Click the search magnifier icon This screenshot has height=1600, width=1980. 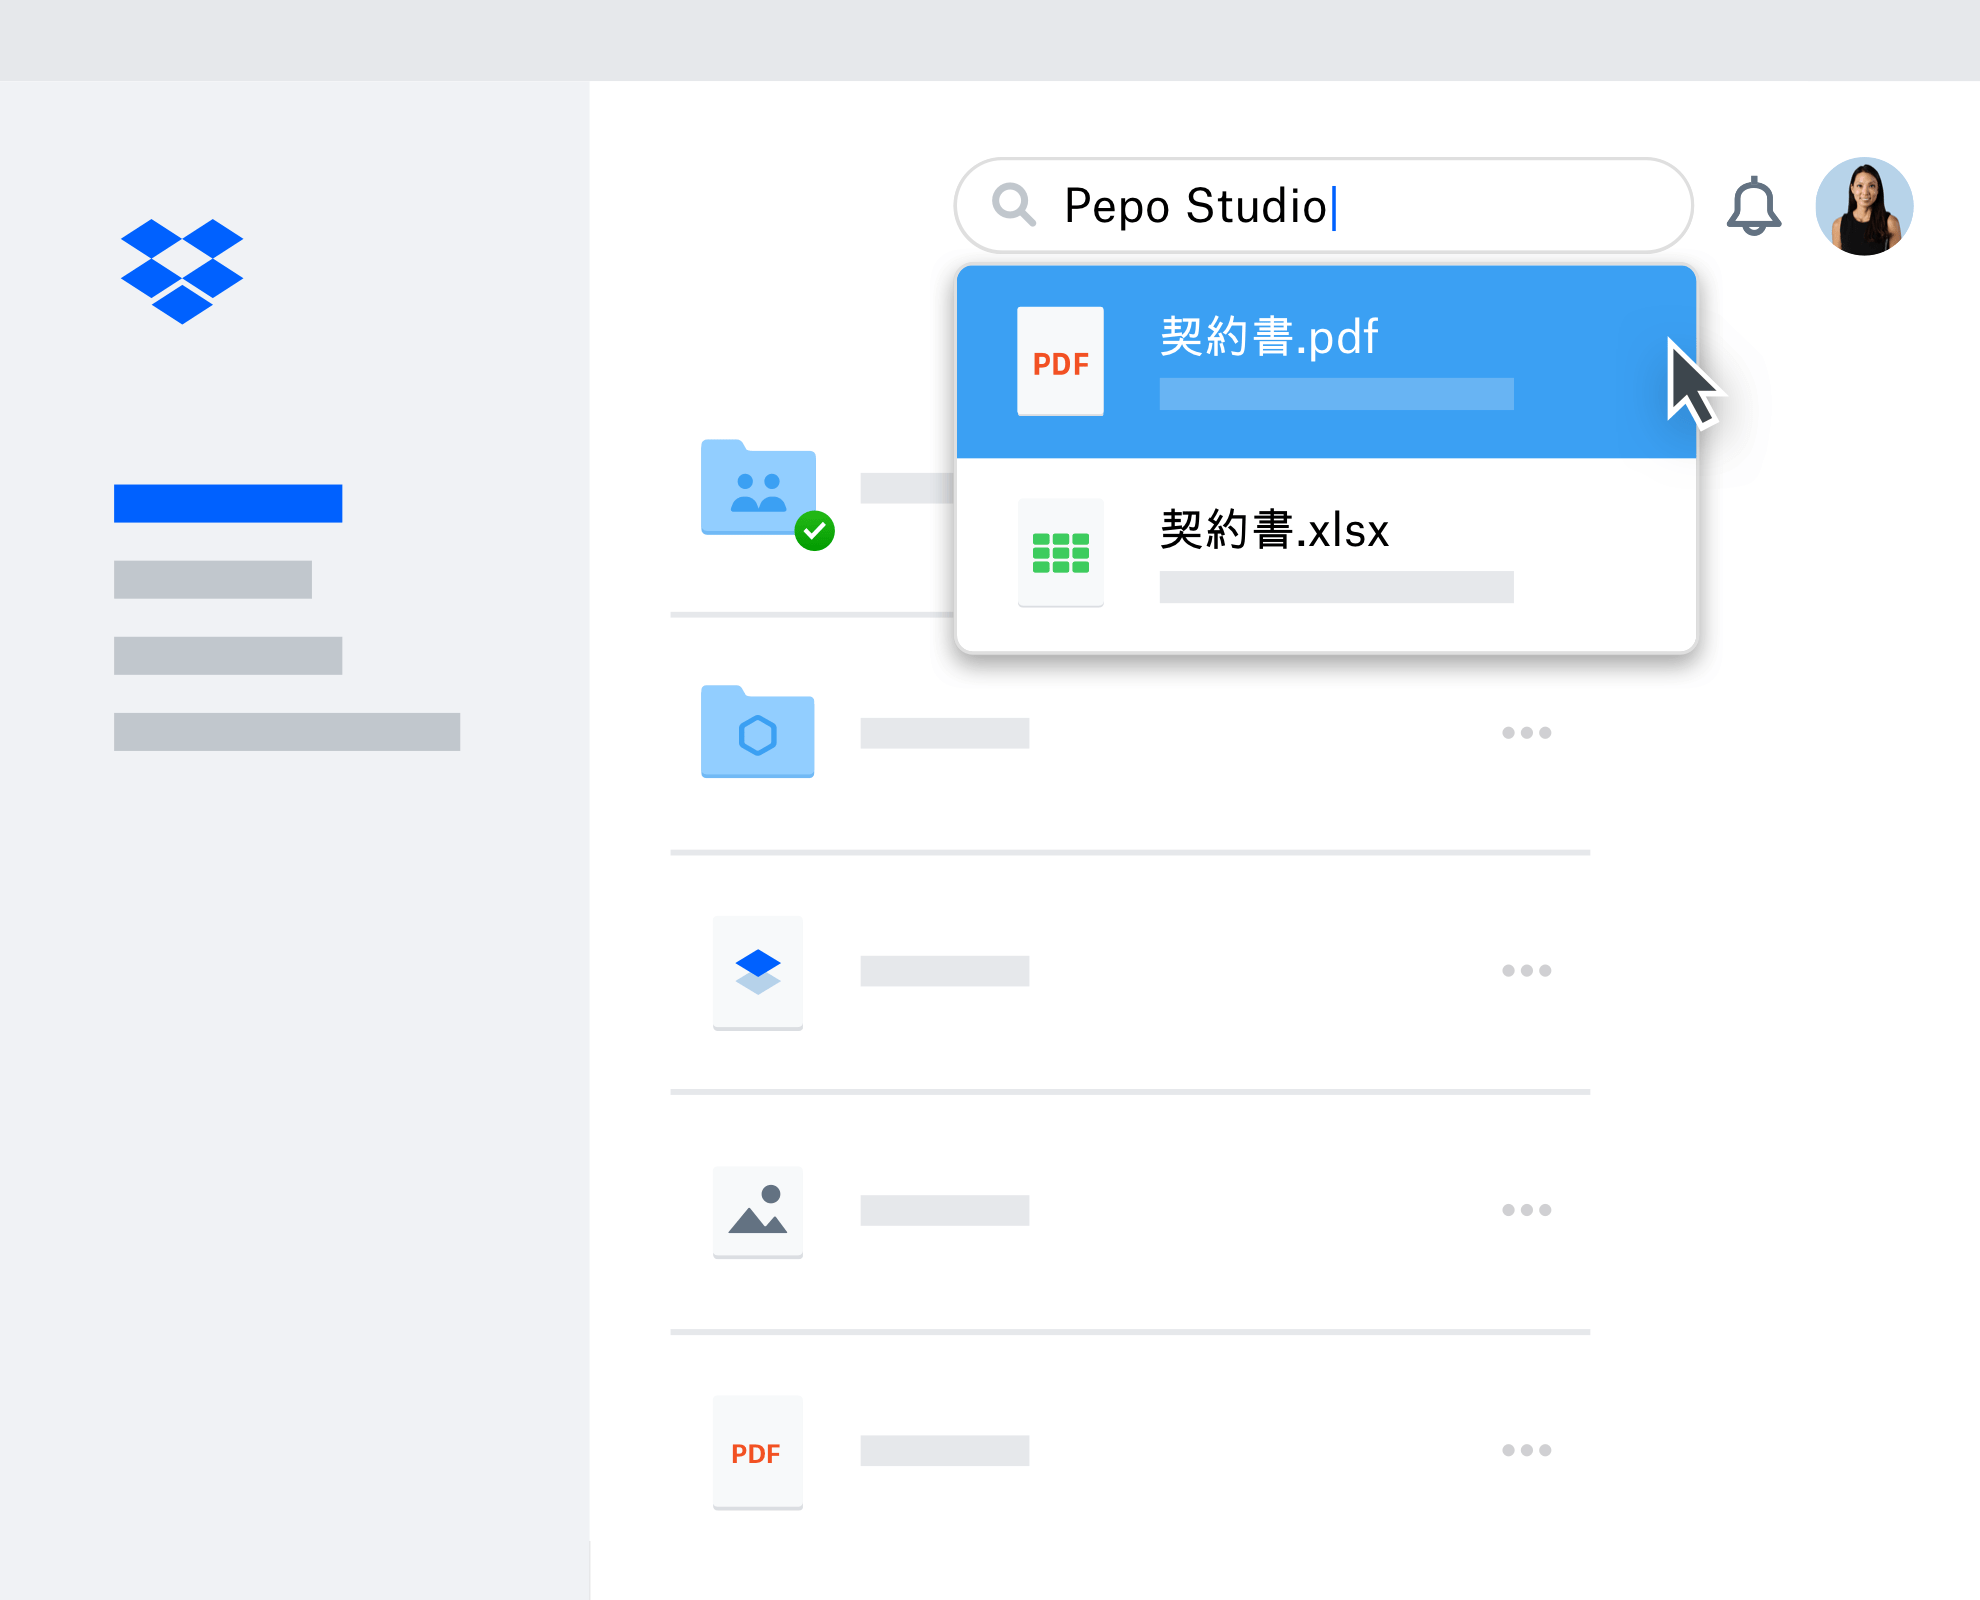coord(1013,204)
